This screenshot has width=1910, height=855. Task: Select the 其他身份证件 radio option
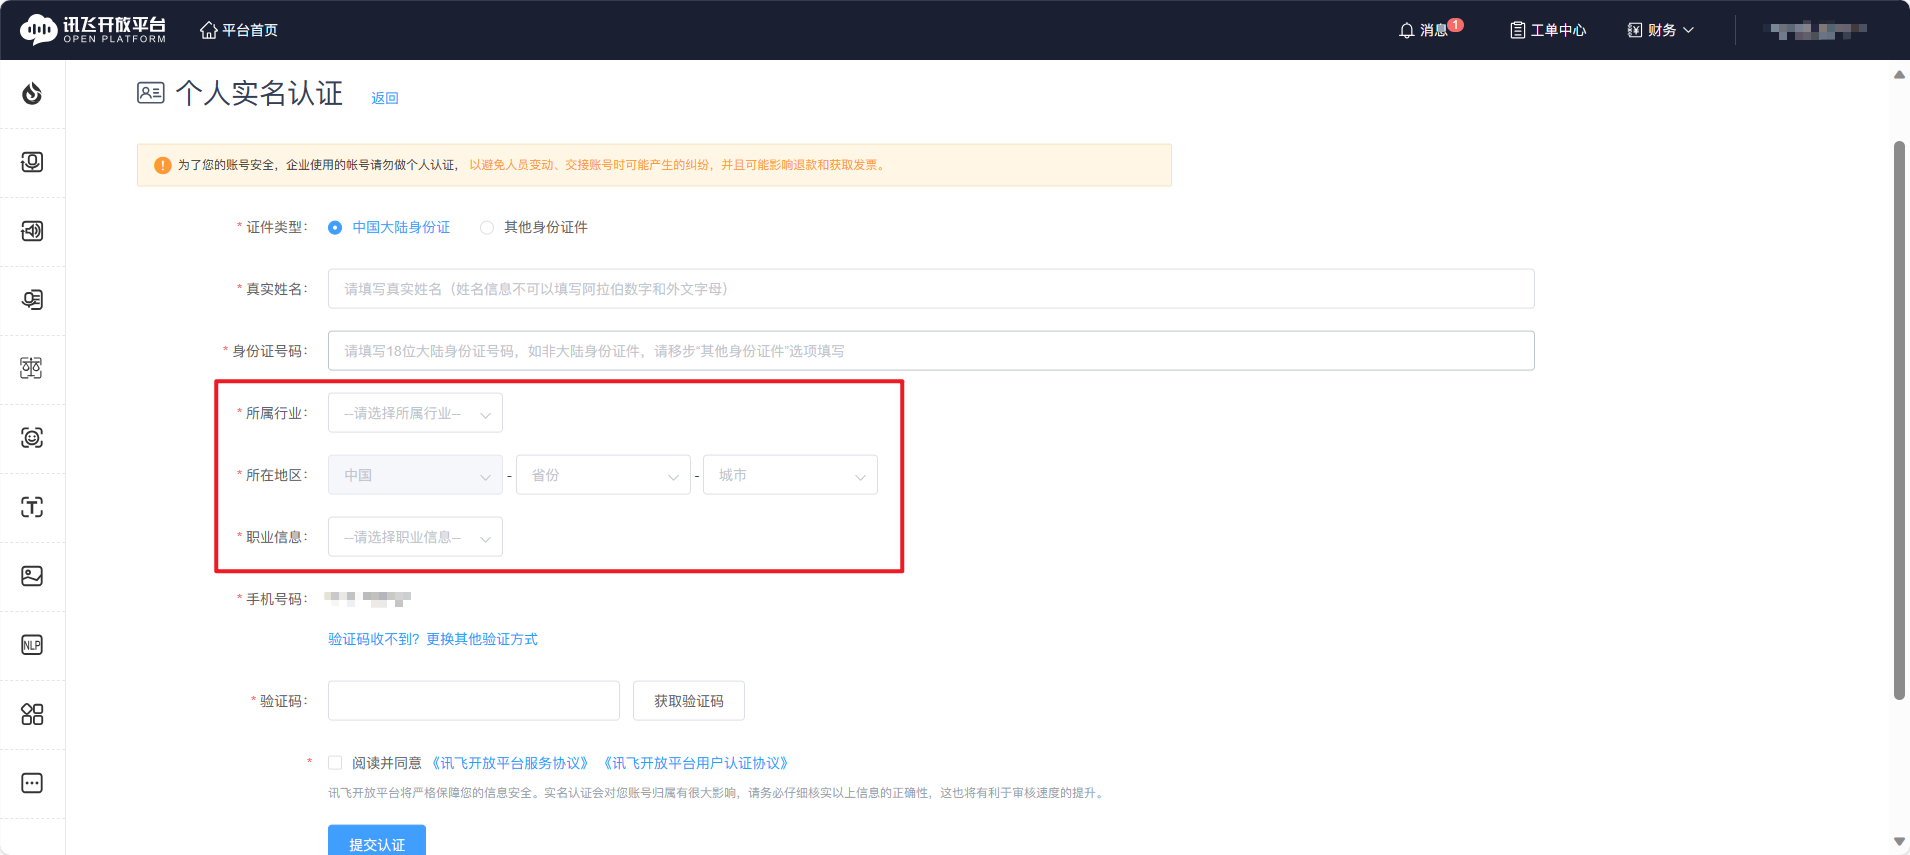coord(487,228)
